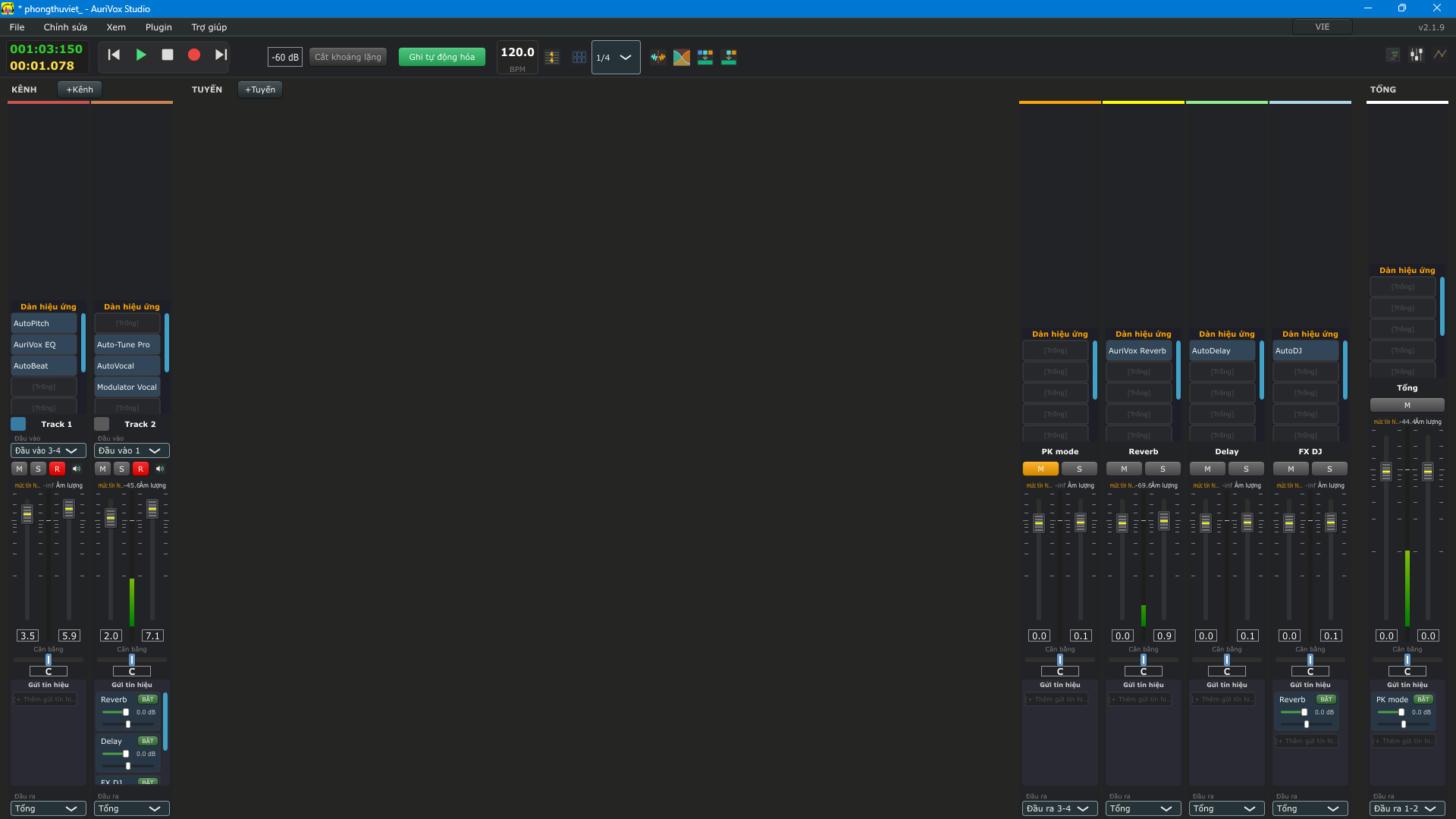
Task: Click the blue color square of Track 1
Action: pyautogui.click(x=18, y=424)
